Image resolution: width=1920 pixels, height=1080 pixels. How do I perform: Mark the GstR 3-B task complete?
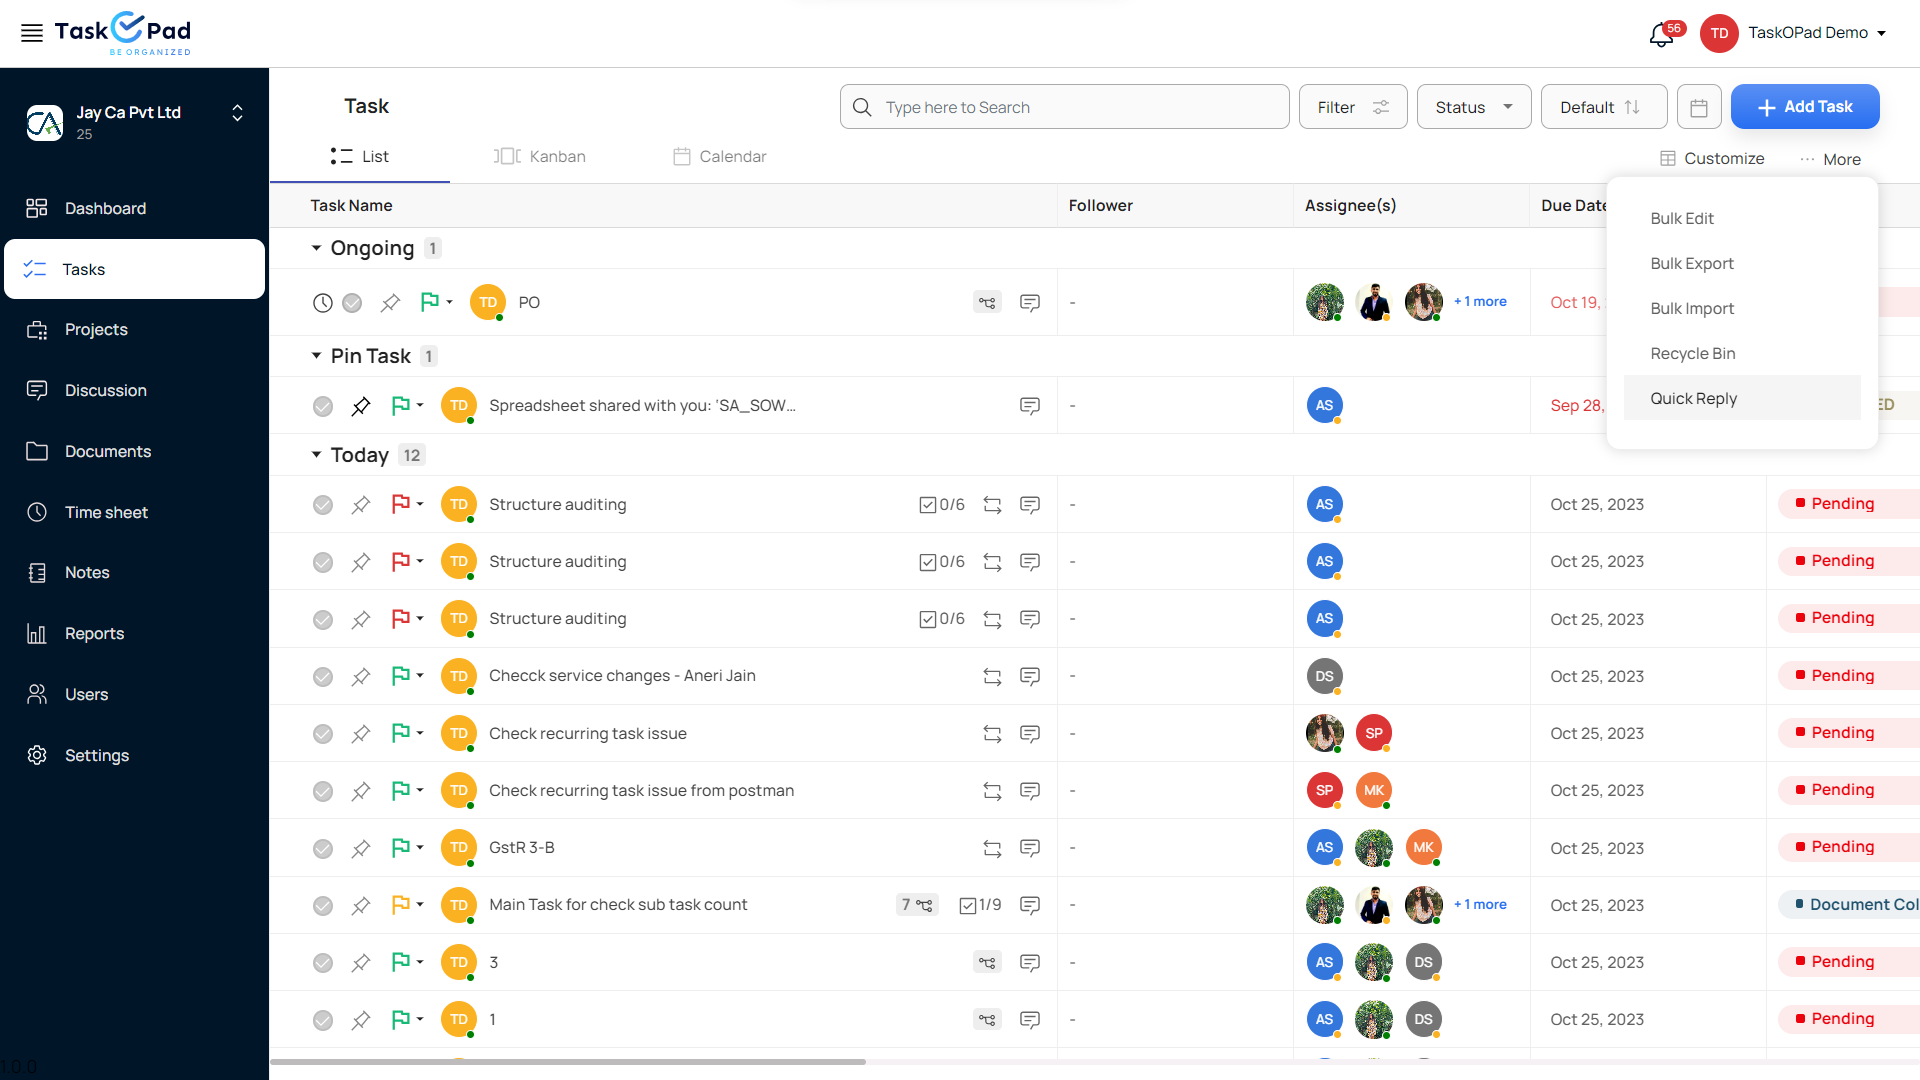(x=322, y=848)
